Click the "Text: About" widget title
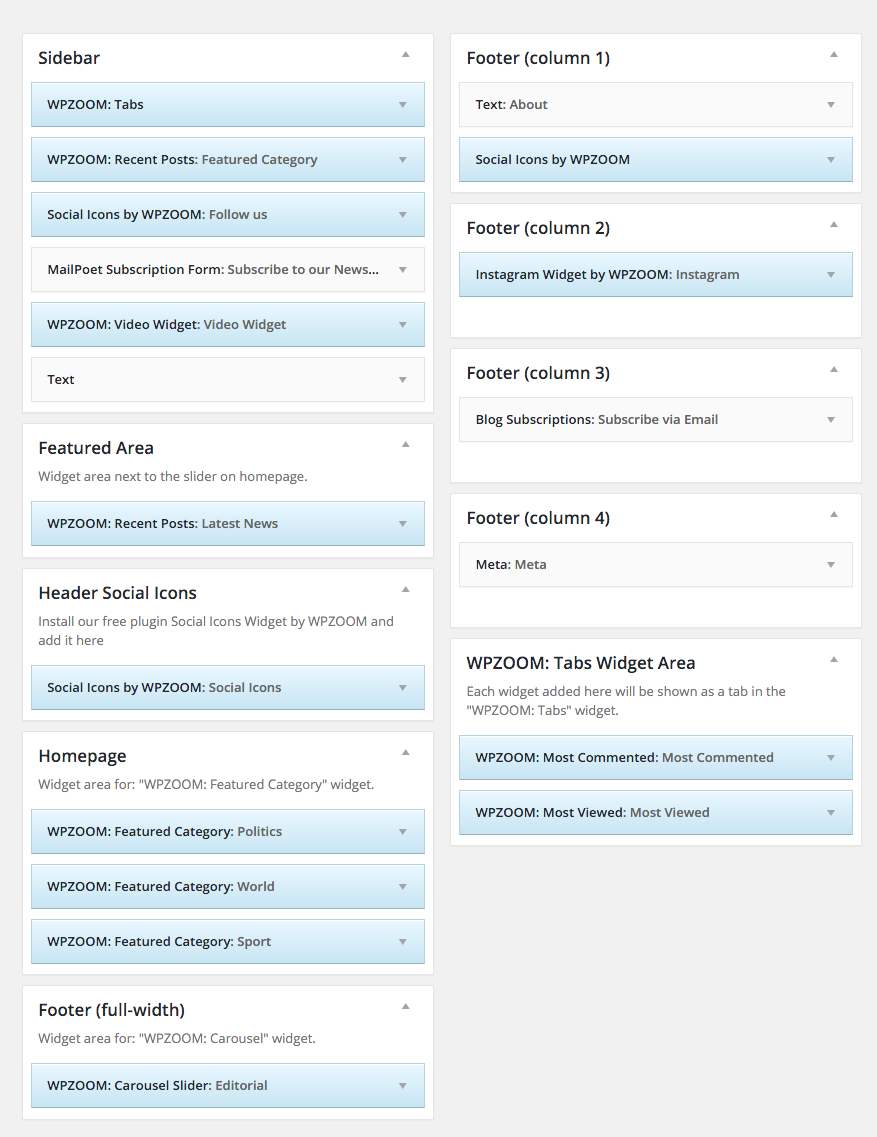 pyautogui.click(x=511, y=104)
